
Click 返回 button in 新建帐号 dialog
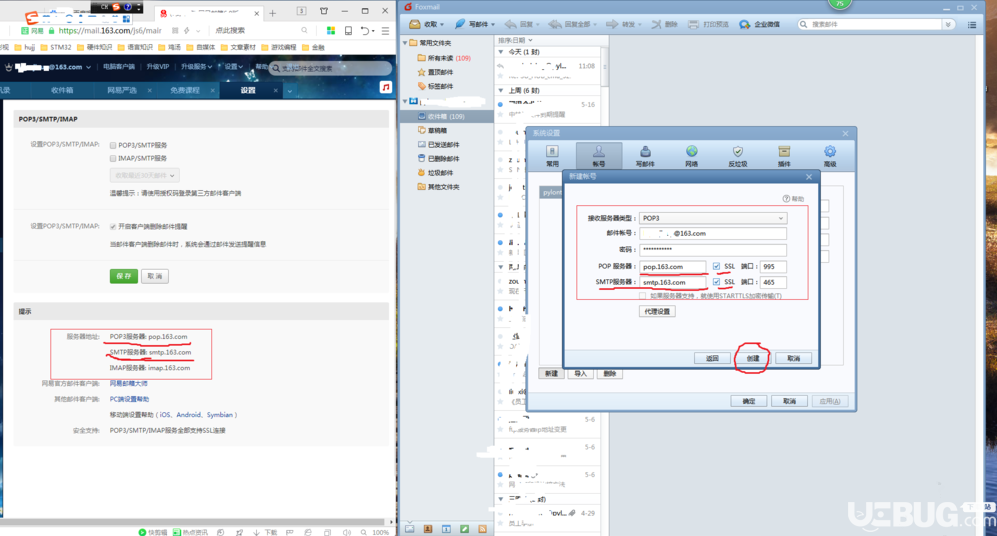pos(712,359)
